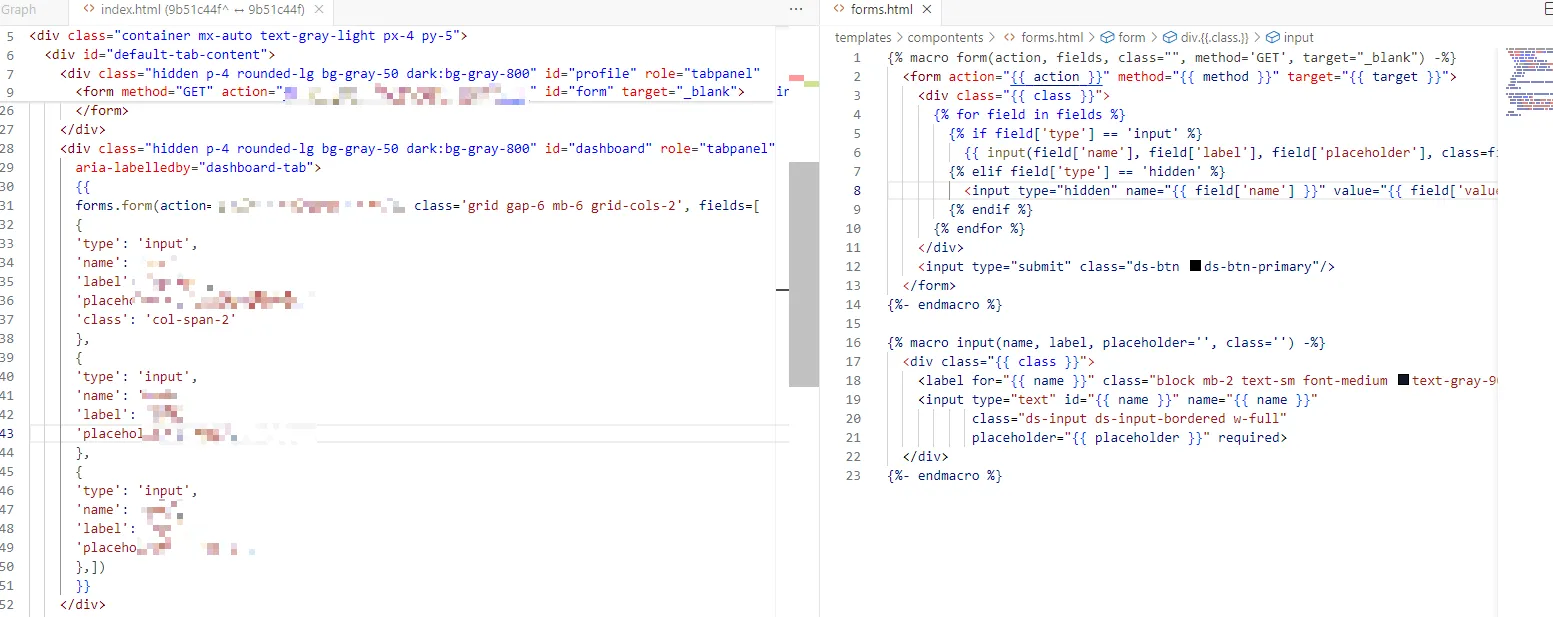Viewport: 1553px width, 617px height.
Task: Click the diff editor's vertical scrollbar thumb
Action: click(803, 273)
